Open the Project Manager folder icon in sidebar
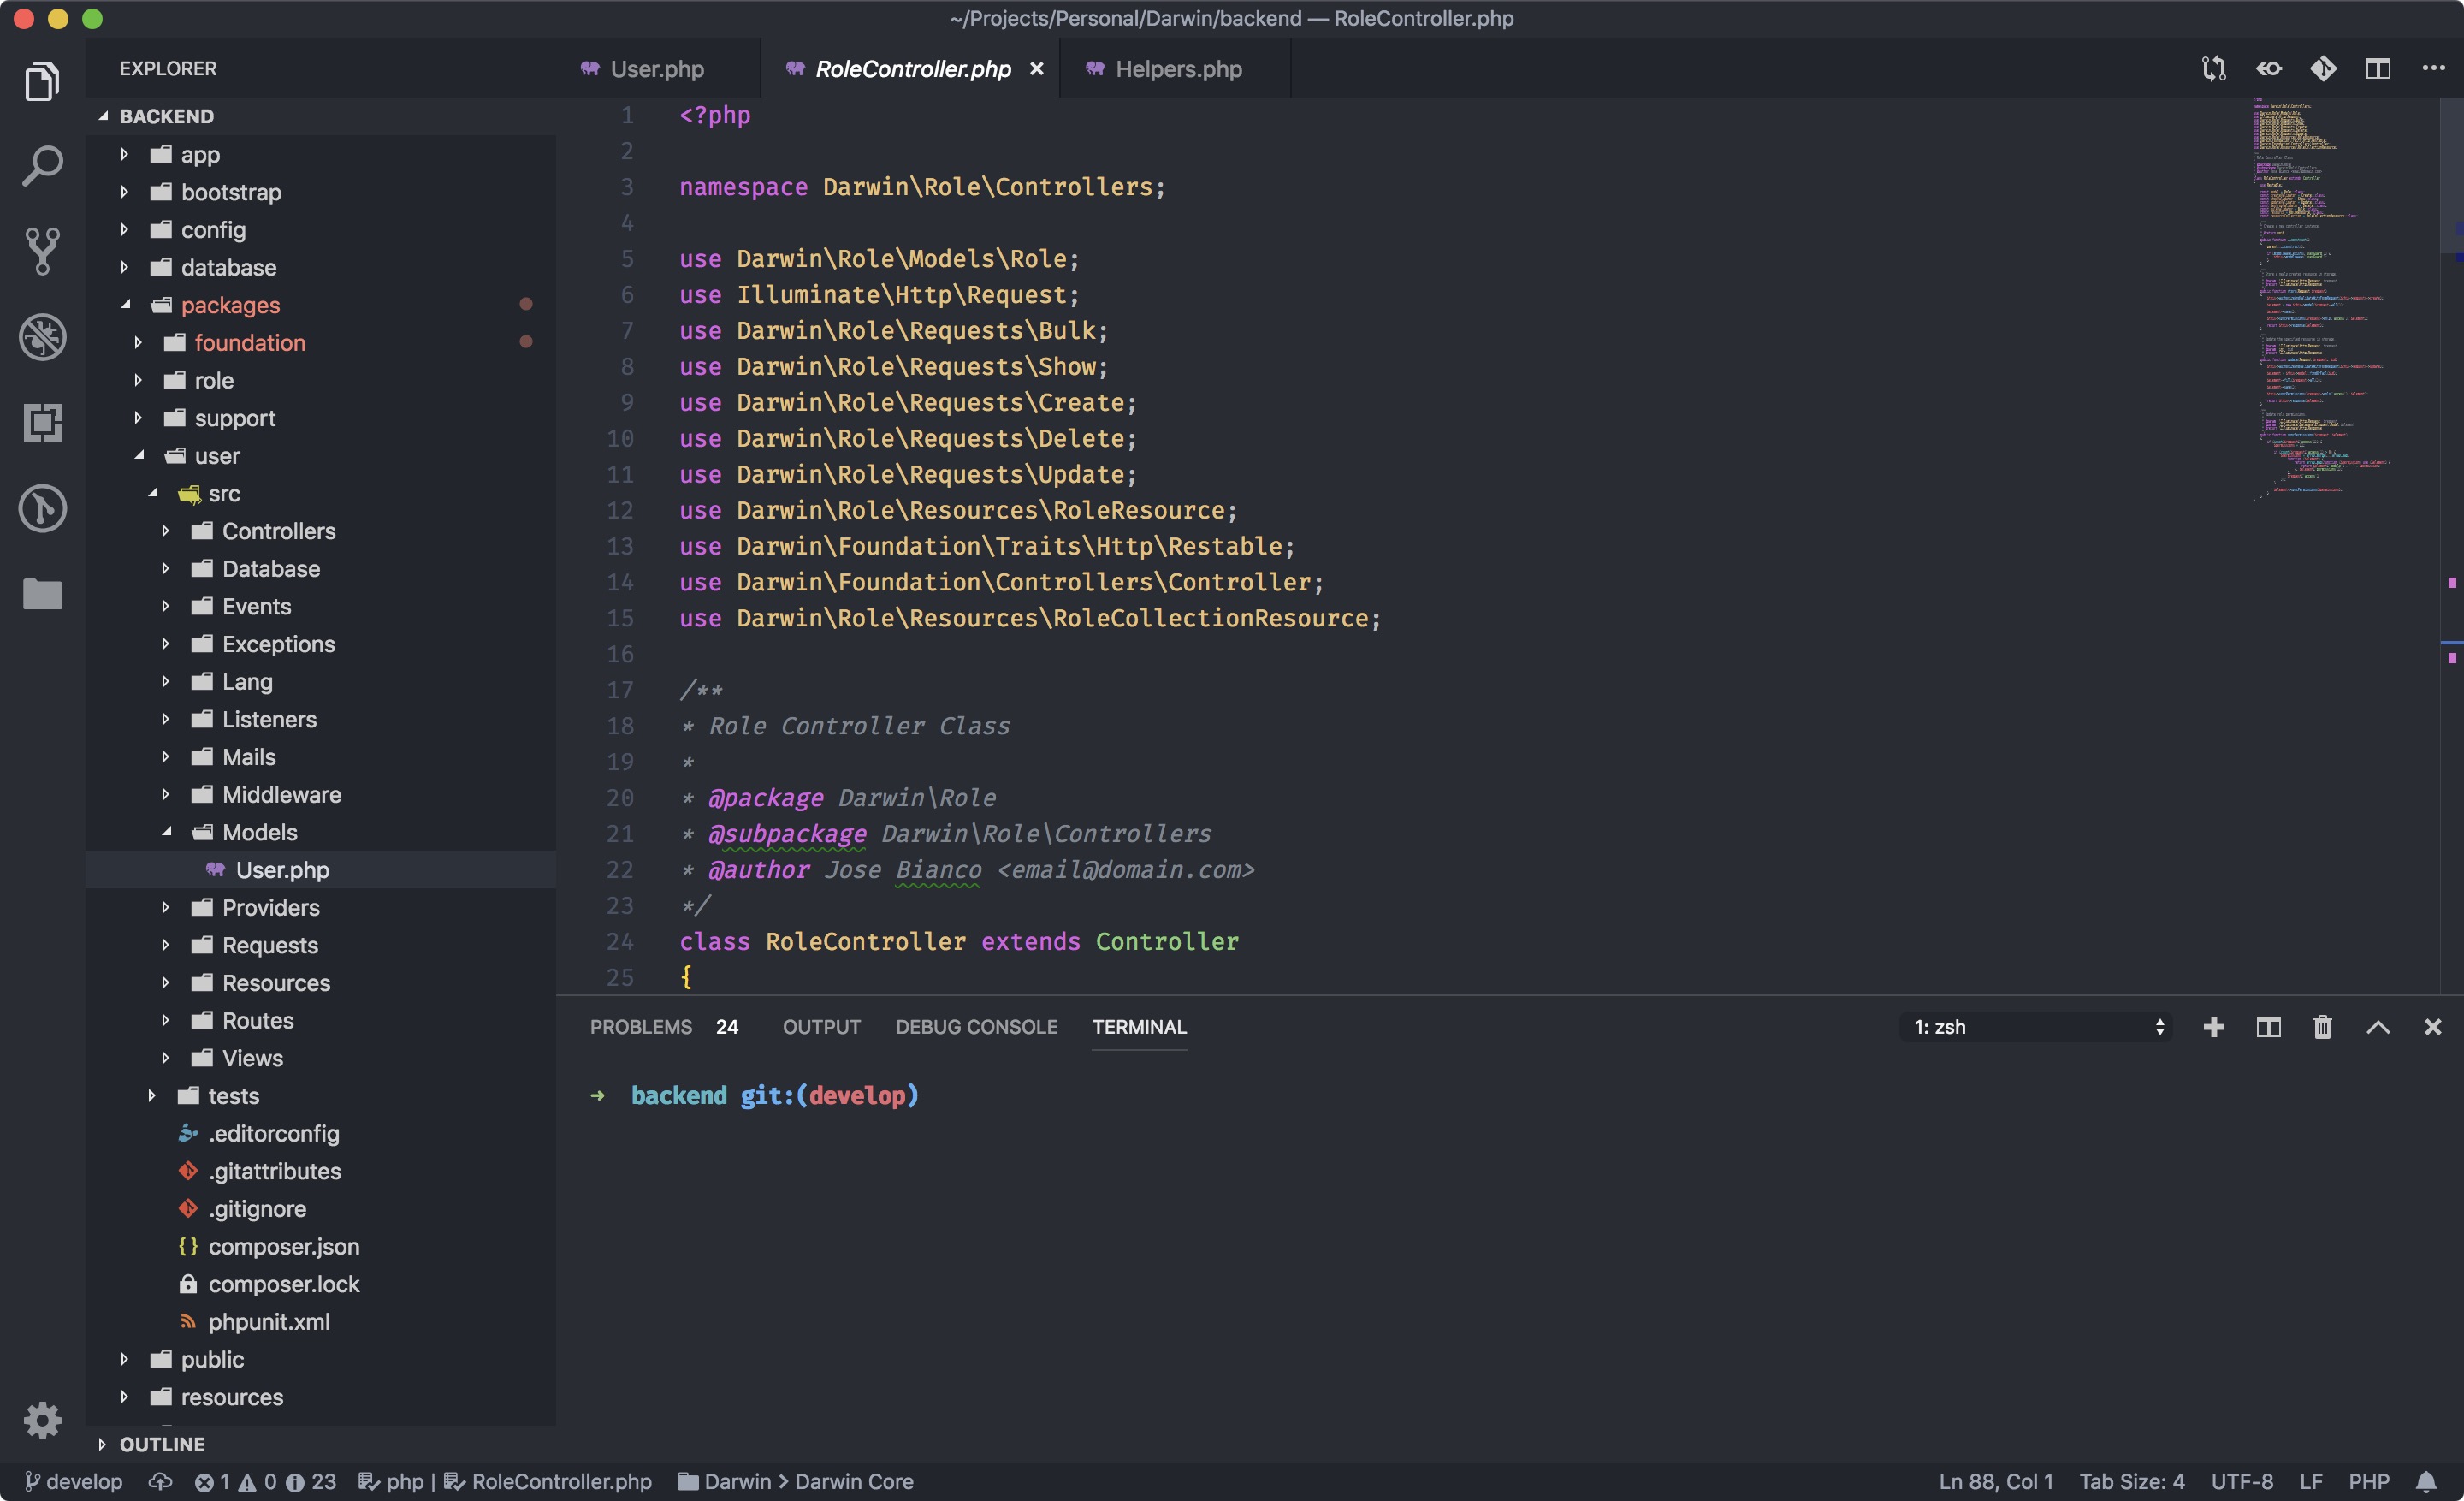2464x1501 pixels. coord(42,594)
